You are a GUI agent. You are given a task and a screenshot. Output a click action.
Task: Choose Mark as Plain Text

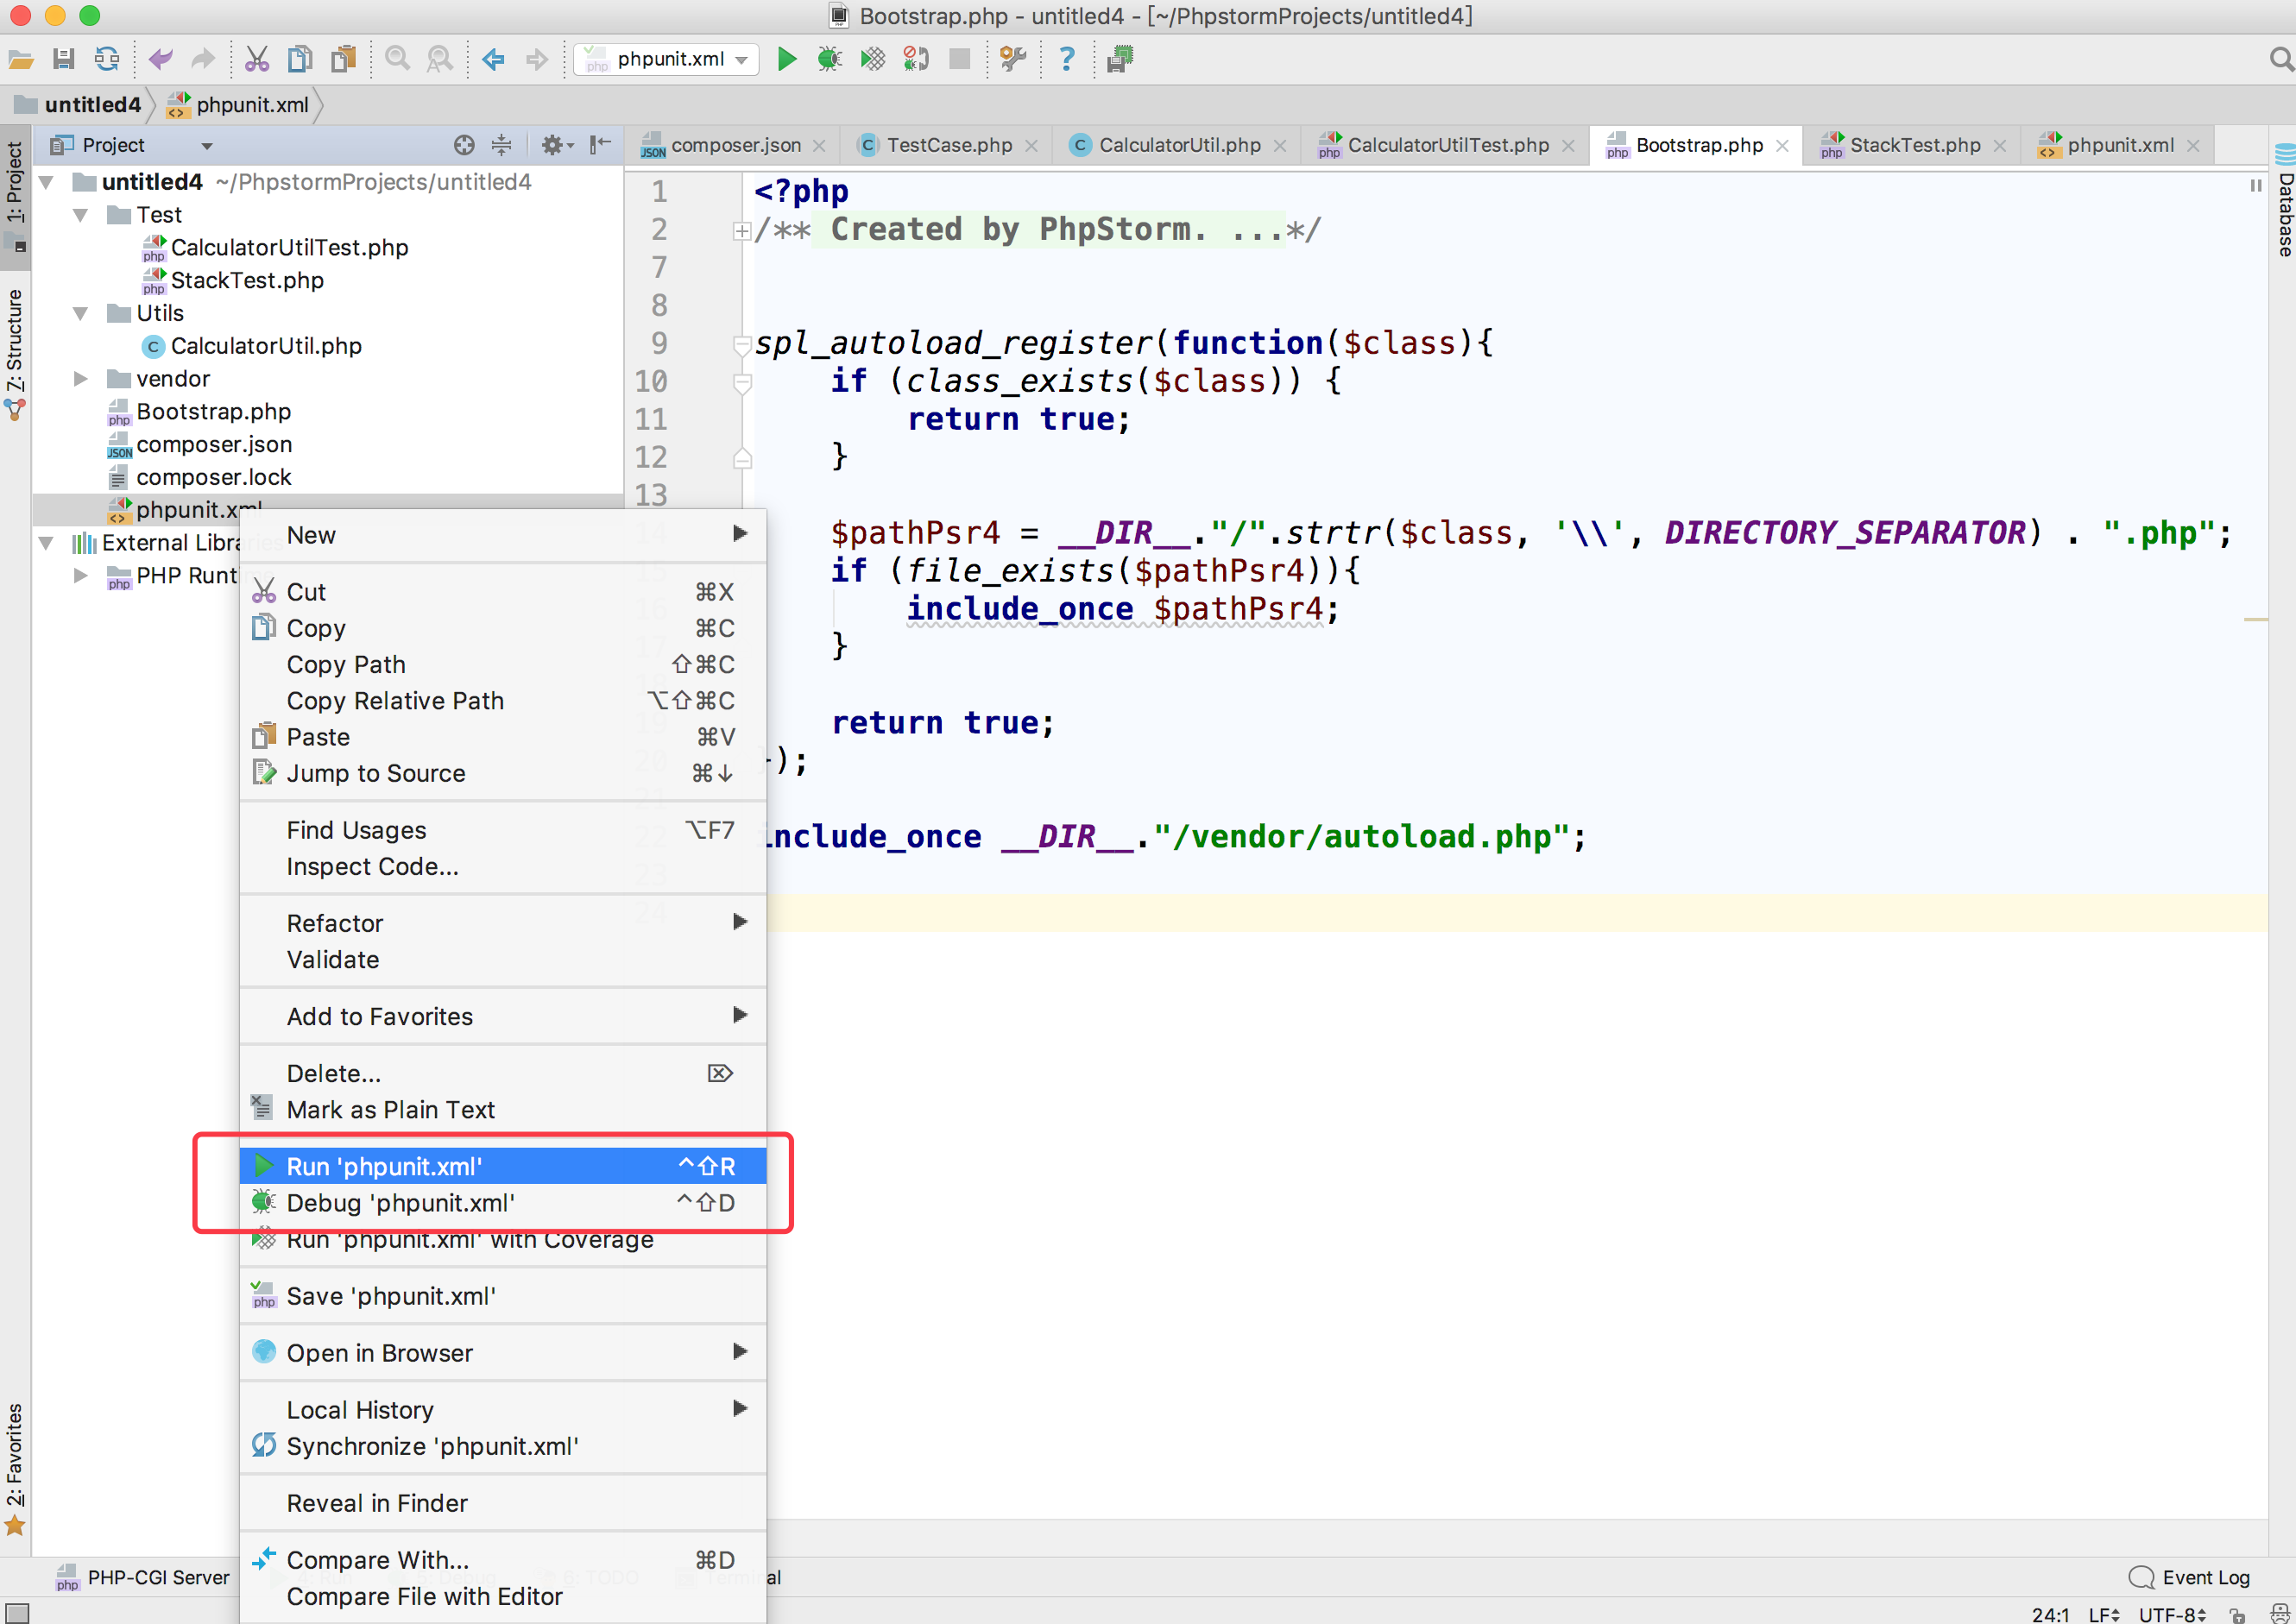tap(503, 1110)
